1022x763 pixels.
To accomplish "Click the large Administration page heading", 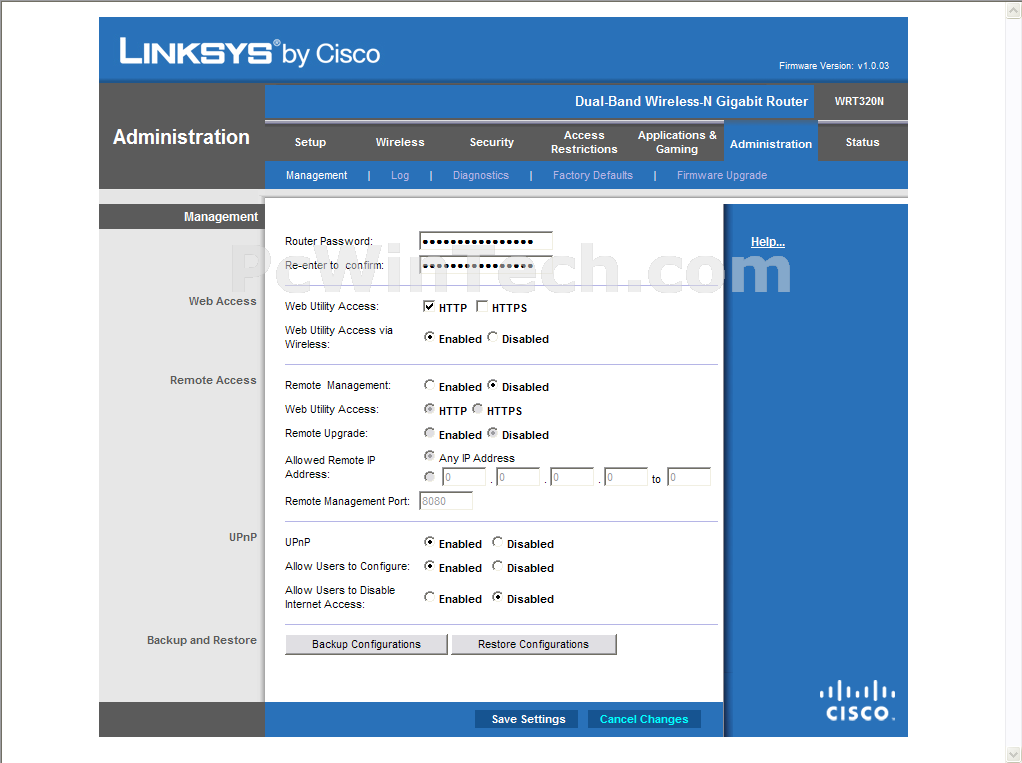I will coord(181,137).
